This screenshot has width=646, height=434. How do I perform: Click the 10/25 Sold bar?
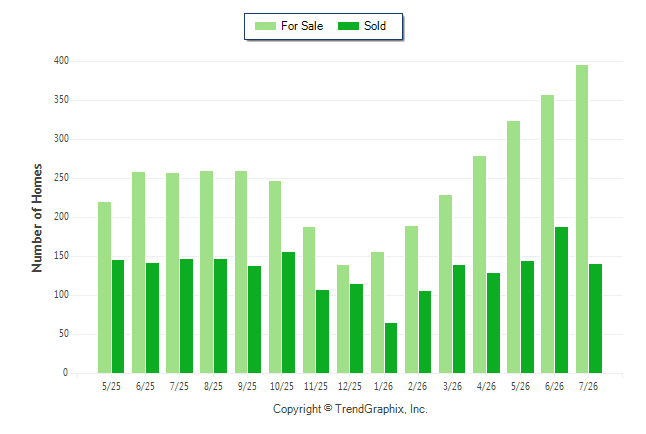pos(288,312)
